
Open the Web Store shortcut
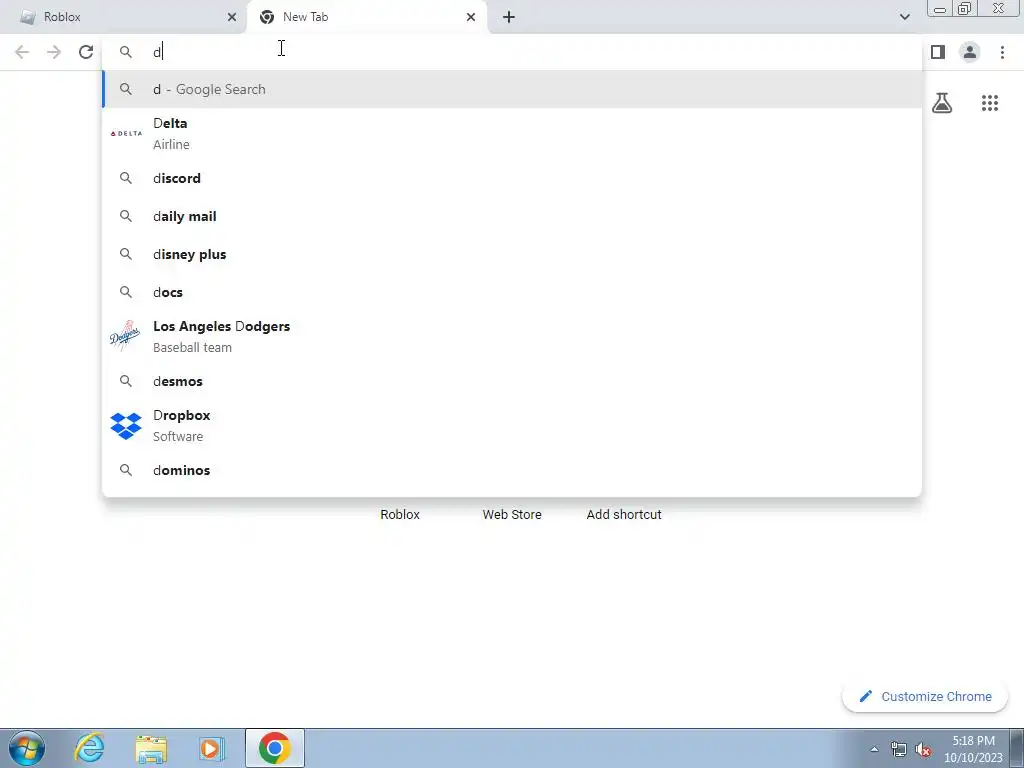(512, 515)
